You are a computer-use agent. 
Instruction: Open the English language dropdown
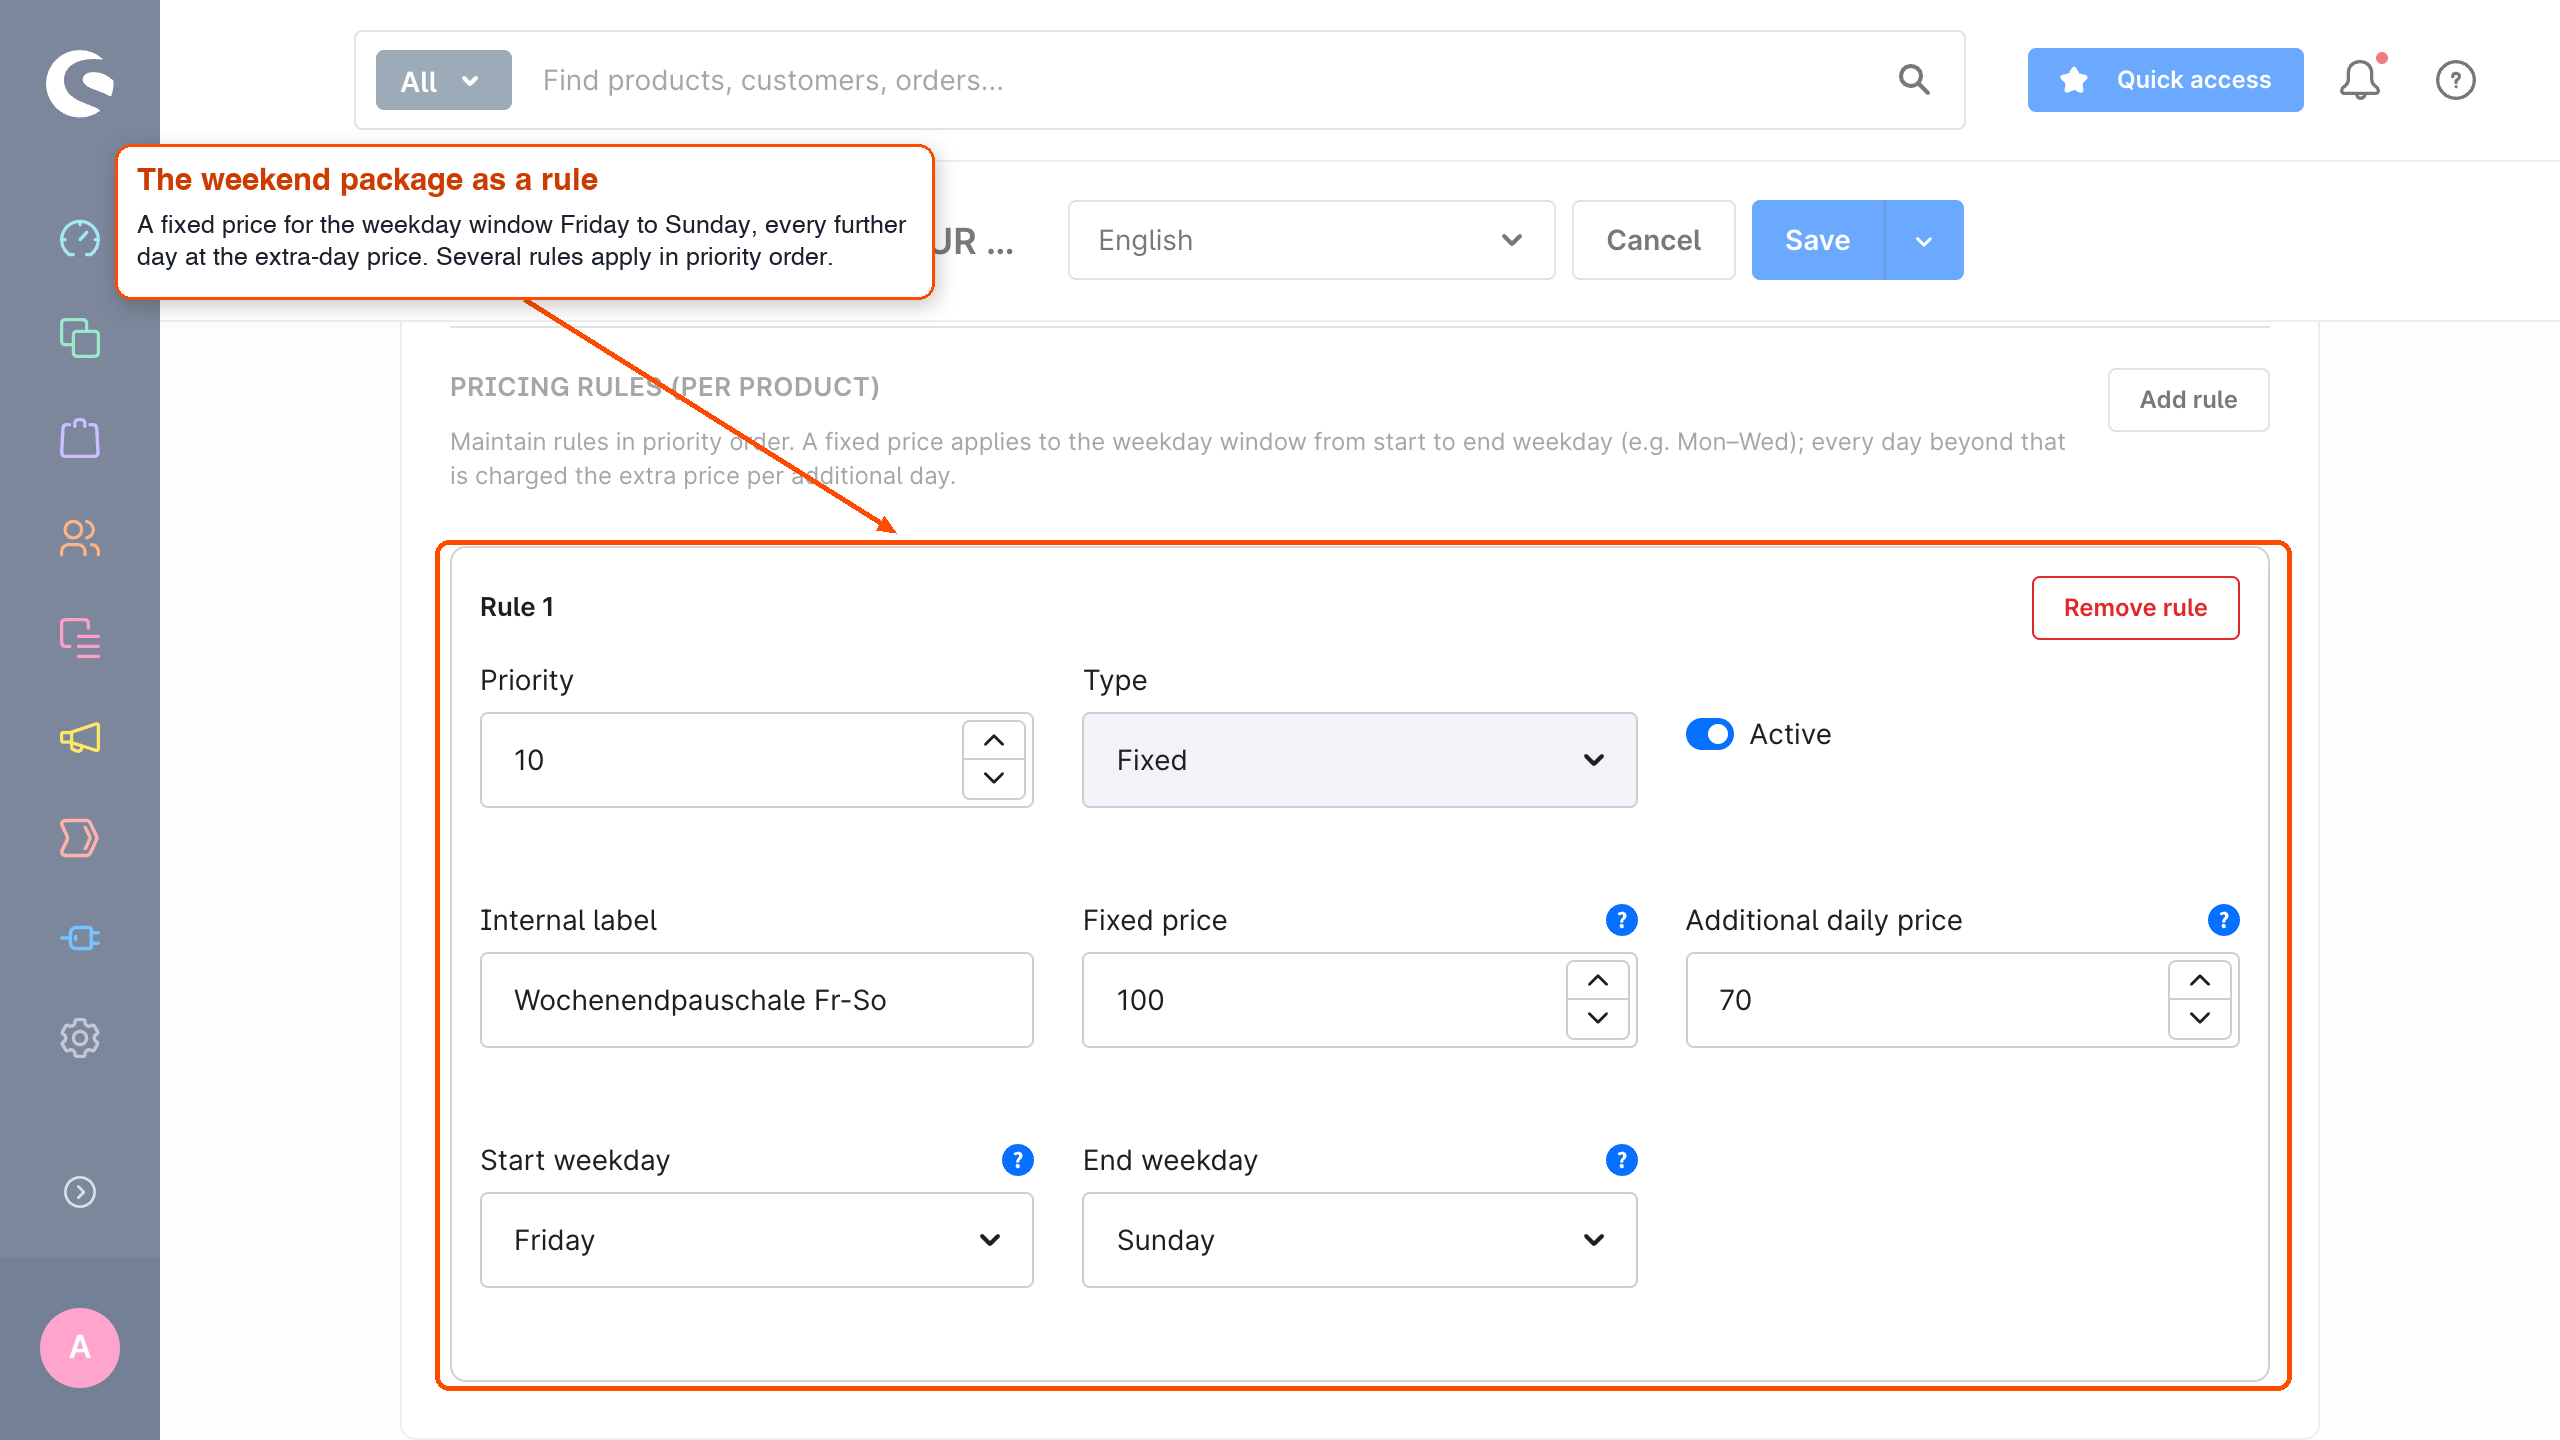1311,240
